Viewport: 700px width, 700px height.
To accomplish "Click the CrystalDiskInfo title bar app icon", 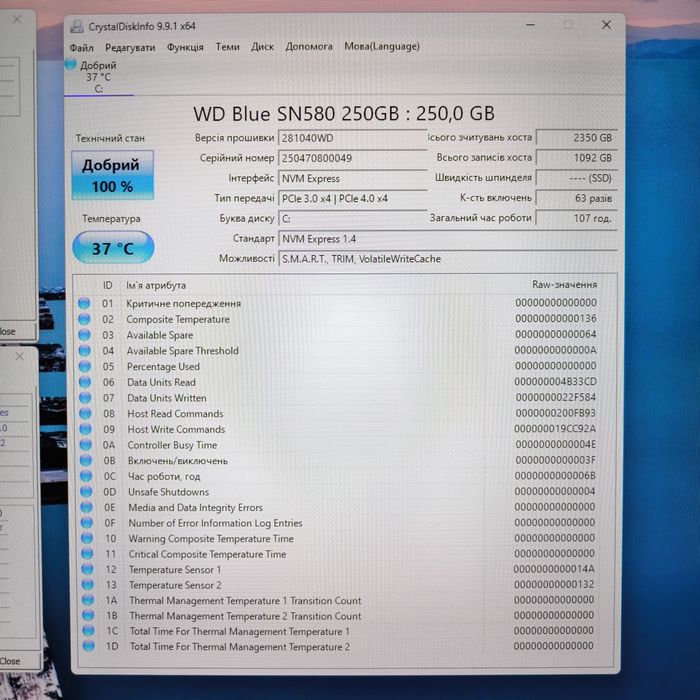I will tap(77, 26).
